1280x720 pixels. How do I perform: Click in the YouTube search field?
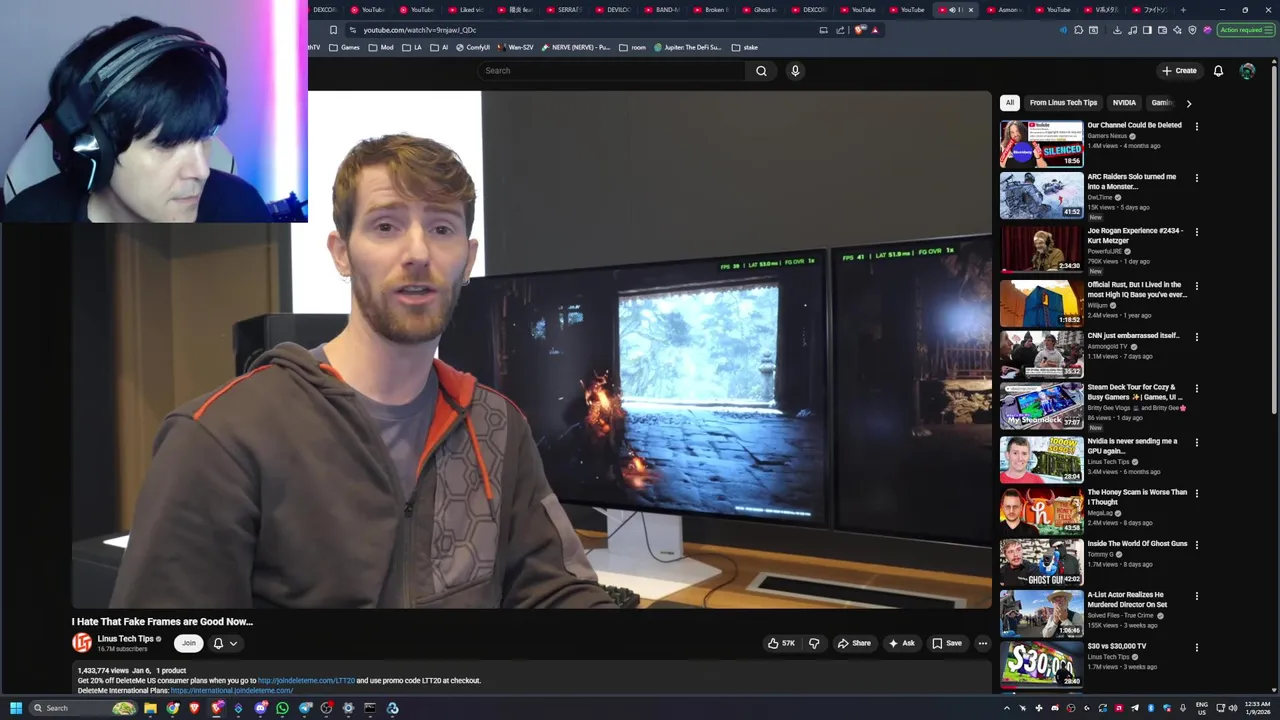(x=612, y=71)
